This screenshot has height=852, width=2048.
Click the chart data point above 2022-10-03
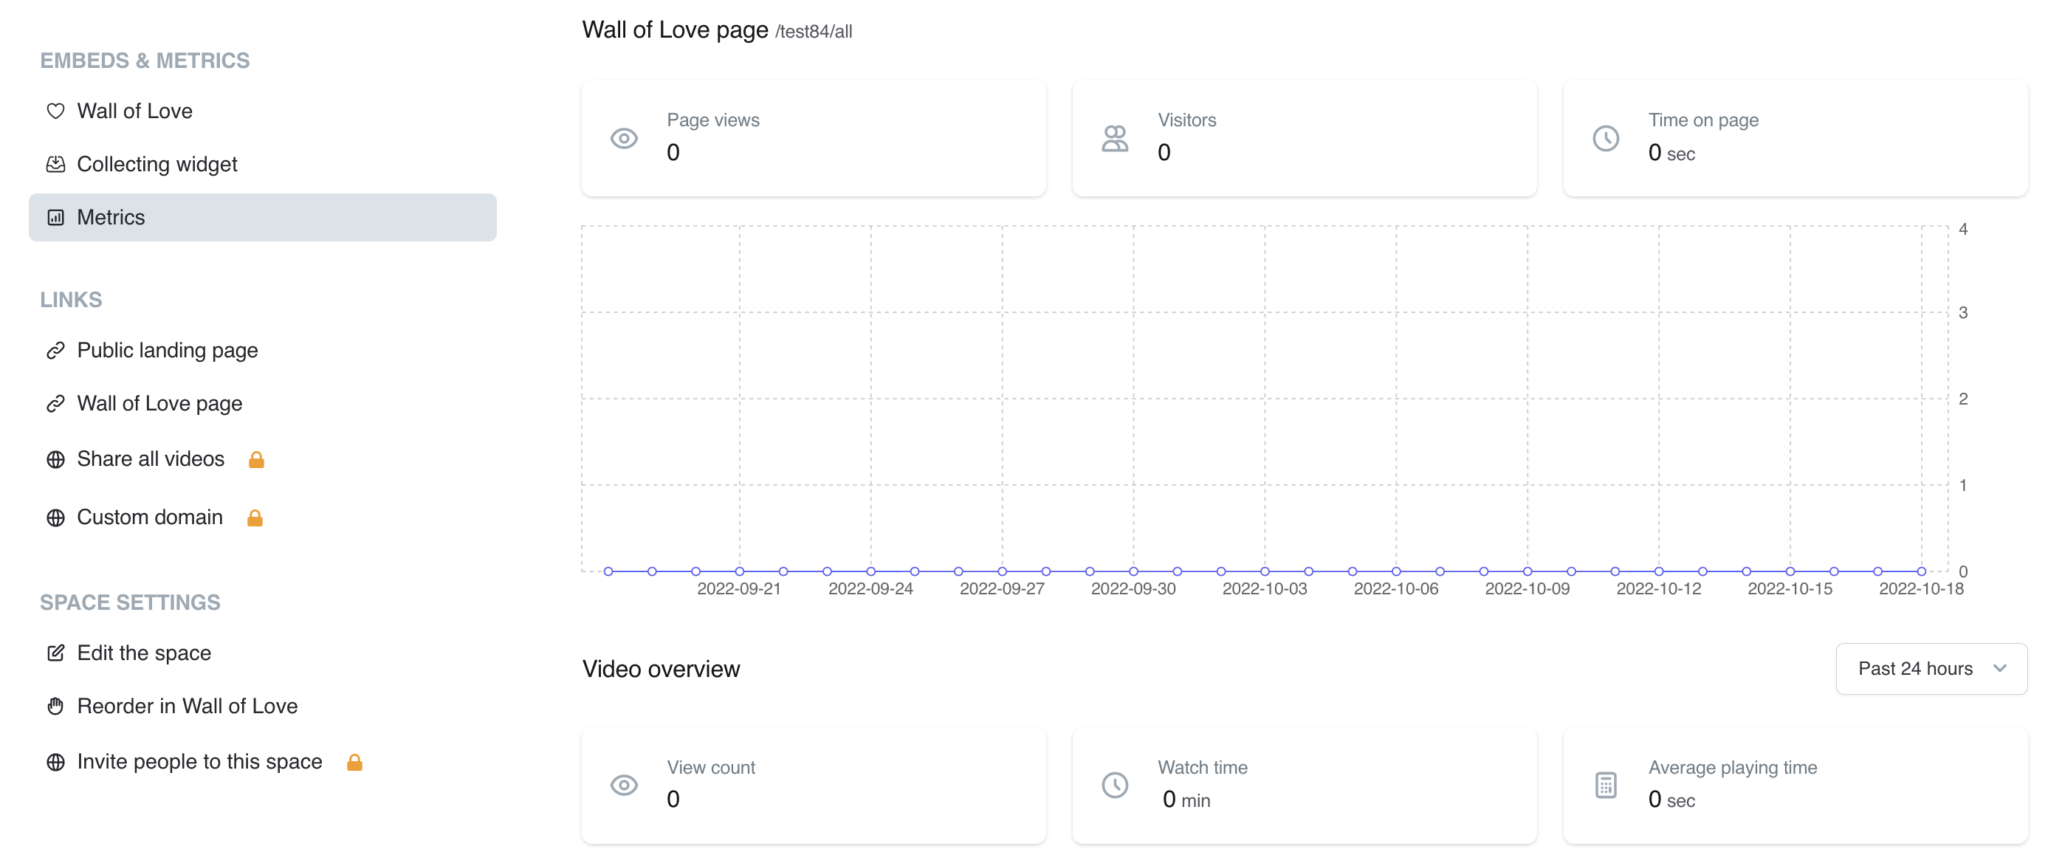1265,571
